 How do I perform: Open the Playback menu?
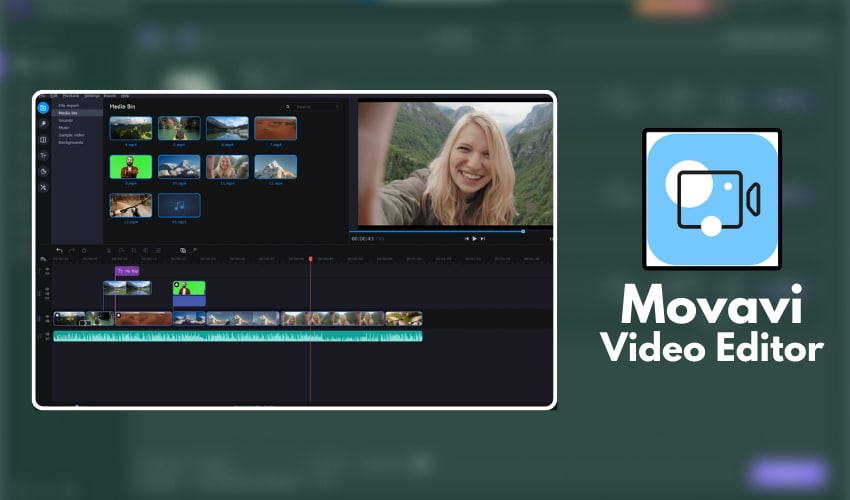click(x=71, y=96)
